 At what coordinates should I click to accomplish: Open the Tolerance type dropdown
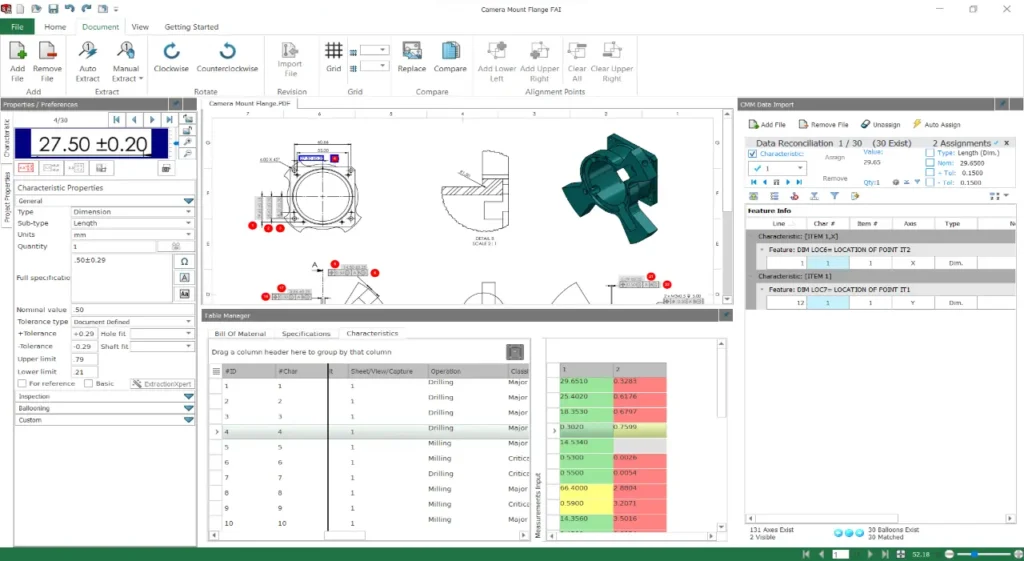coord(189,322)
